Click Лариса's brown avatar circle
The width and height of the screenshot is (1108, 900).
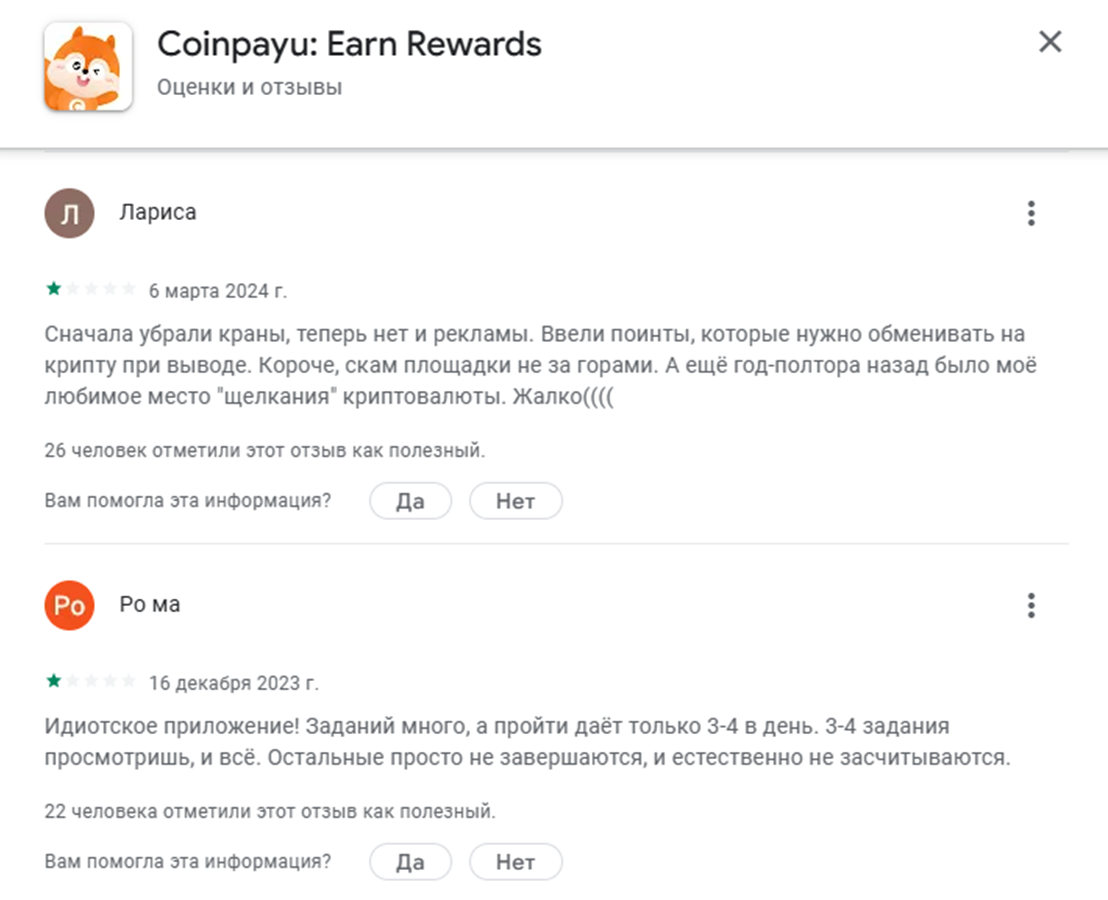pos(69,213)
